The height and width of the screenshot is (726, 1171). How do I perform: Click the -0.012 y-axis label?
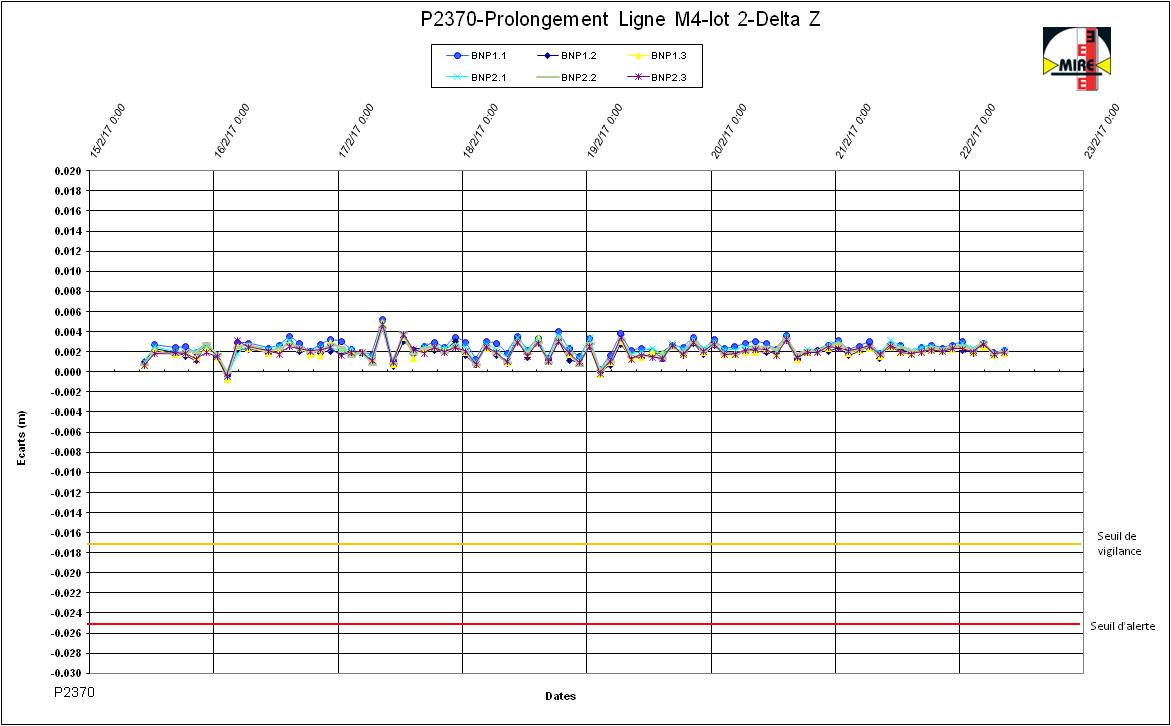(68, 493)
